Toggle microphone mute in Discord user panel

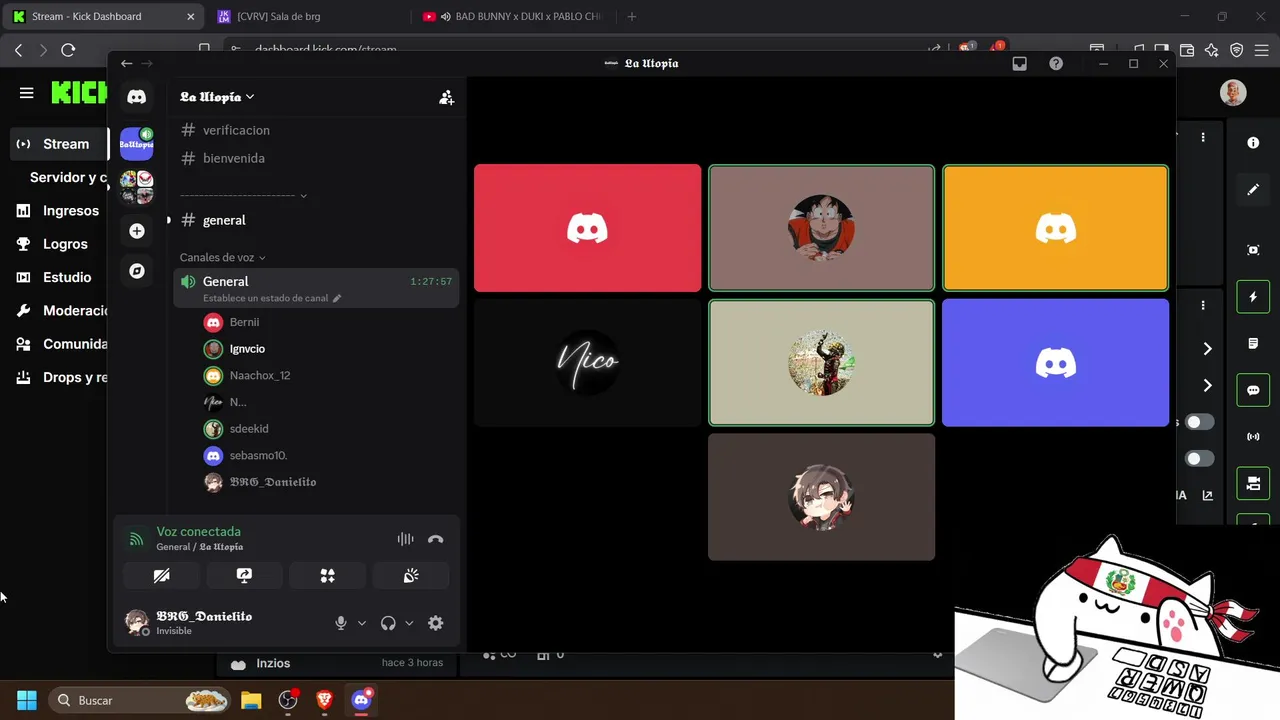coord(341,623)
